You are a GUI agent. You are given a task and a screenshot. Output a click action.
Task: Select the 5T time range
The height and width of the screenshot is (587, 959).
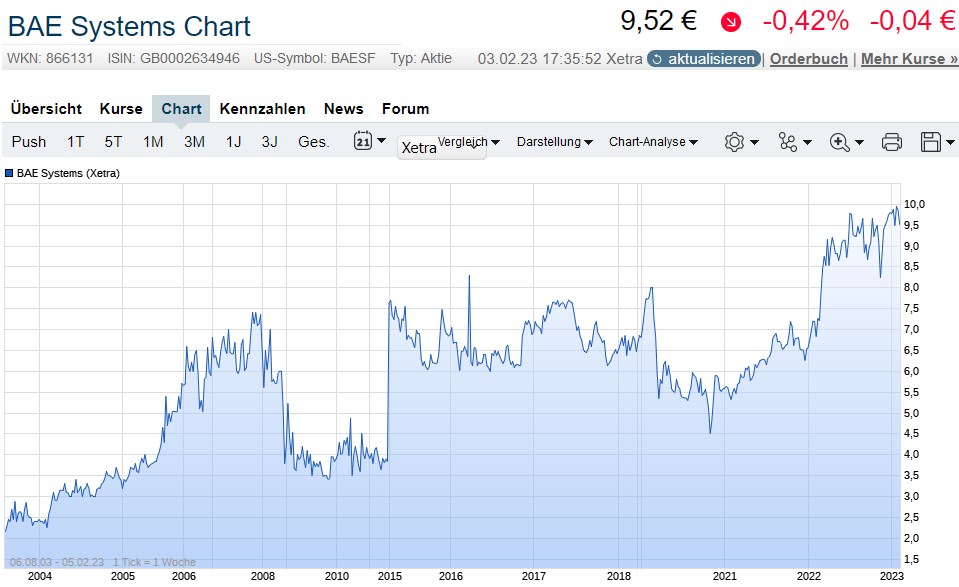pyautogui.click(x=113, y=142)
